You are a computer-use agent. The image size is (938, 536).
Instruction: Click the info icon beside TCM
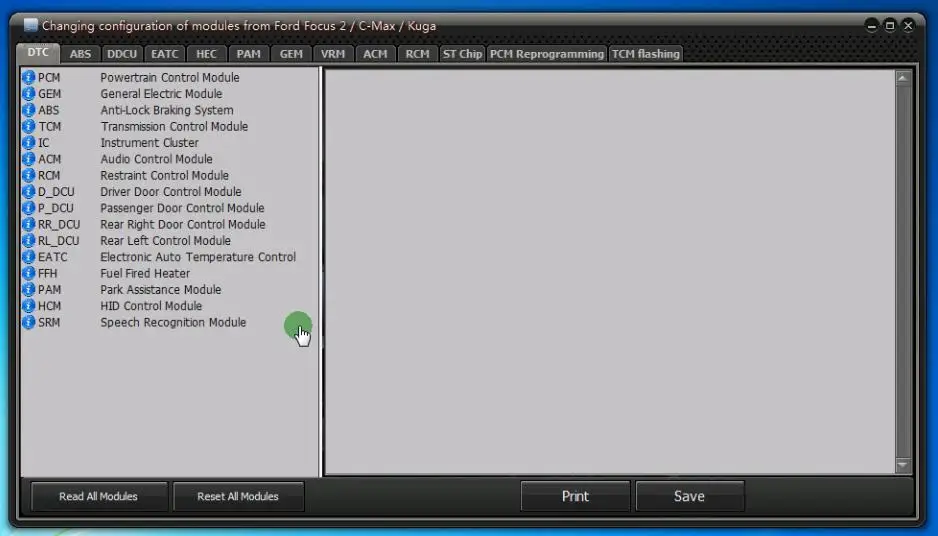(28, 126)
